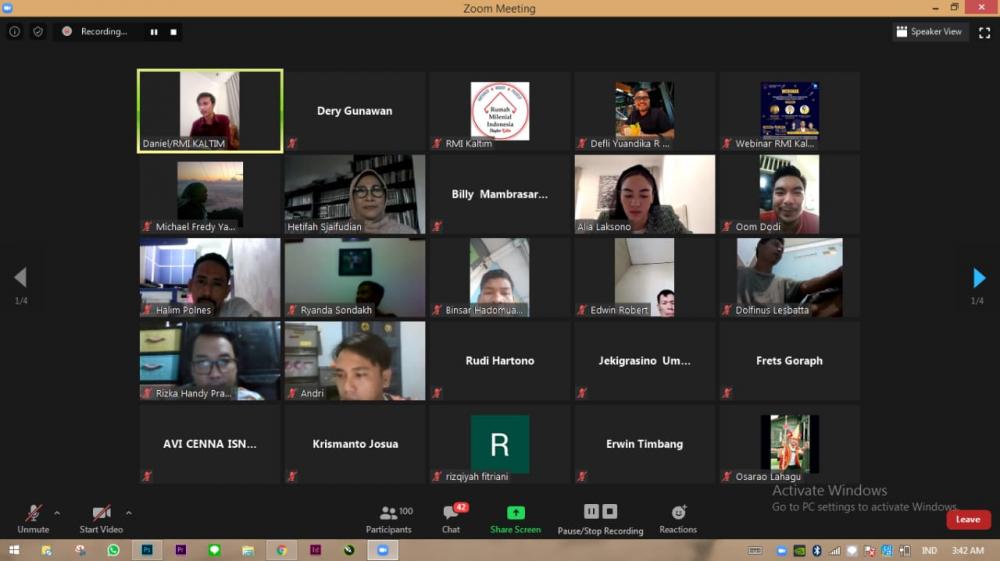Select Oom Dodi video tile

790,194
